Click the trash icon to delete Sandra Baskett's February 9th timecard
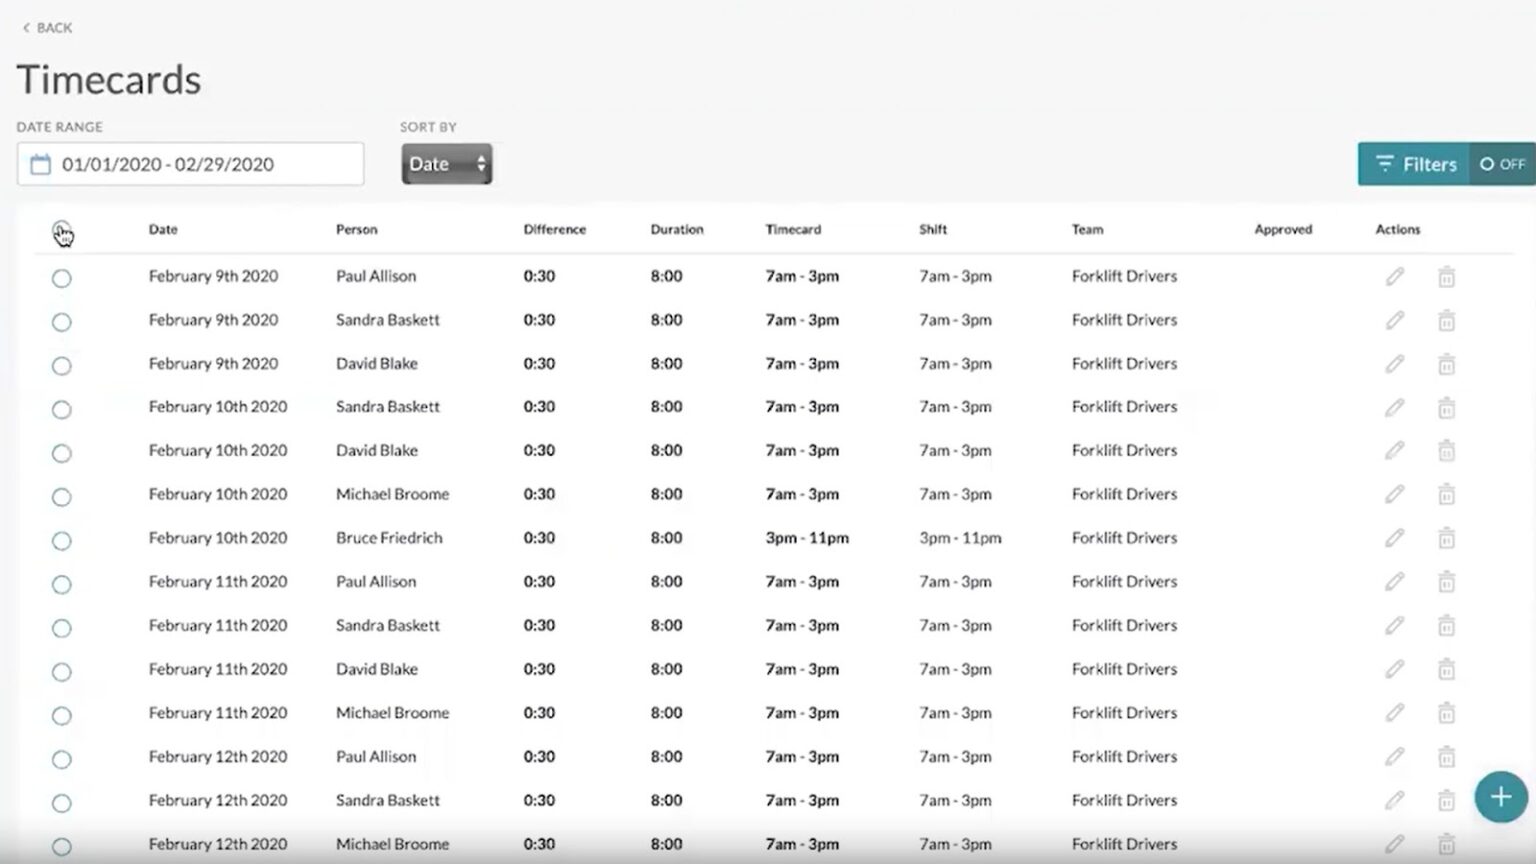Viewport: 1536px width, 864px height. tap(1446, 321)
